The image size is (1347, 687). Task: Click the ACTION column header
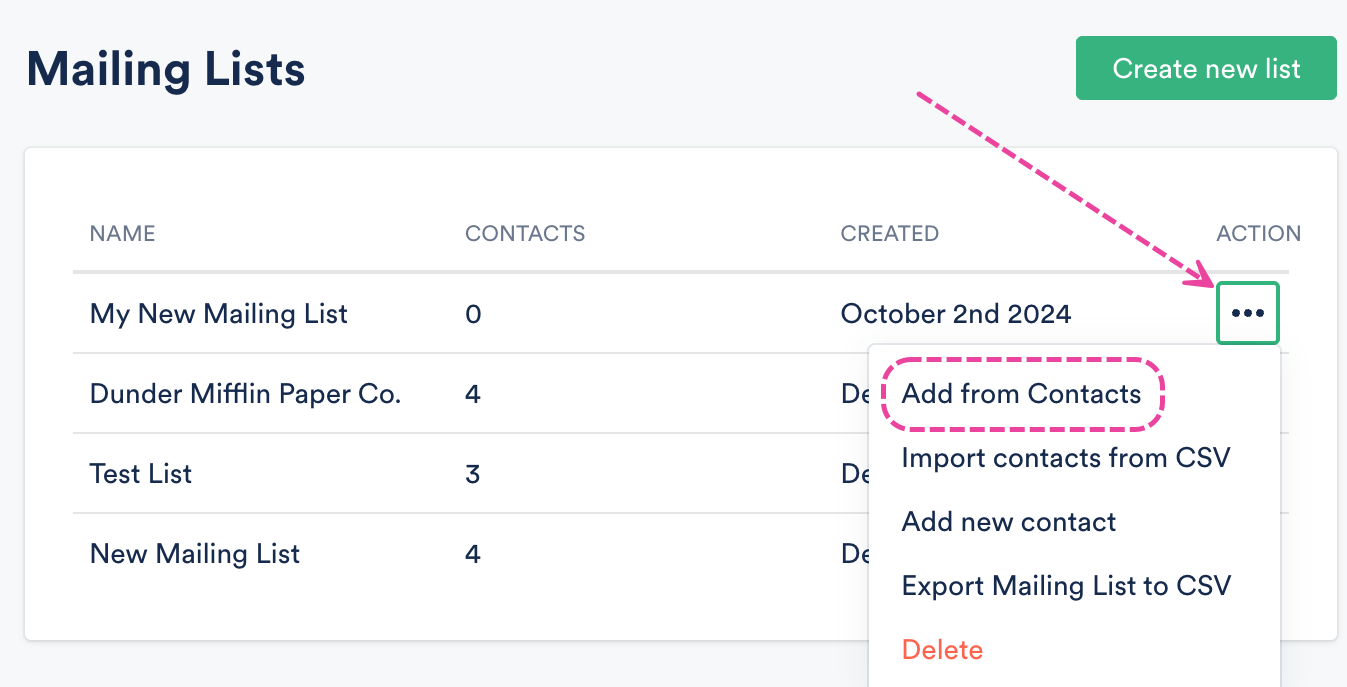click(x=1258, y=234)
